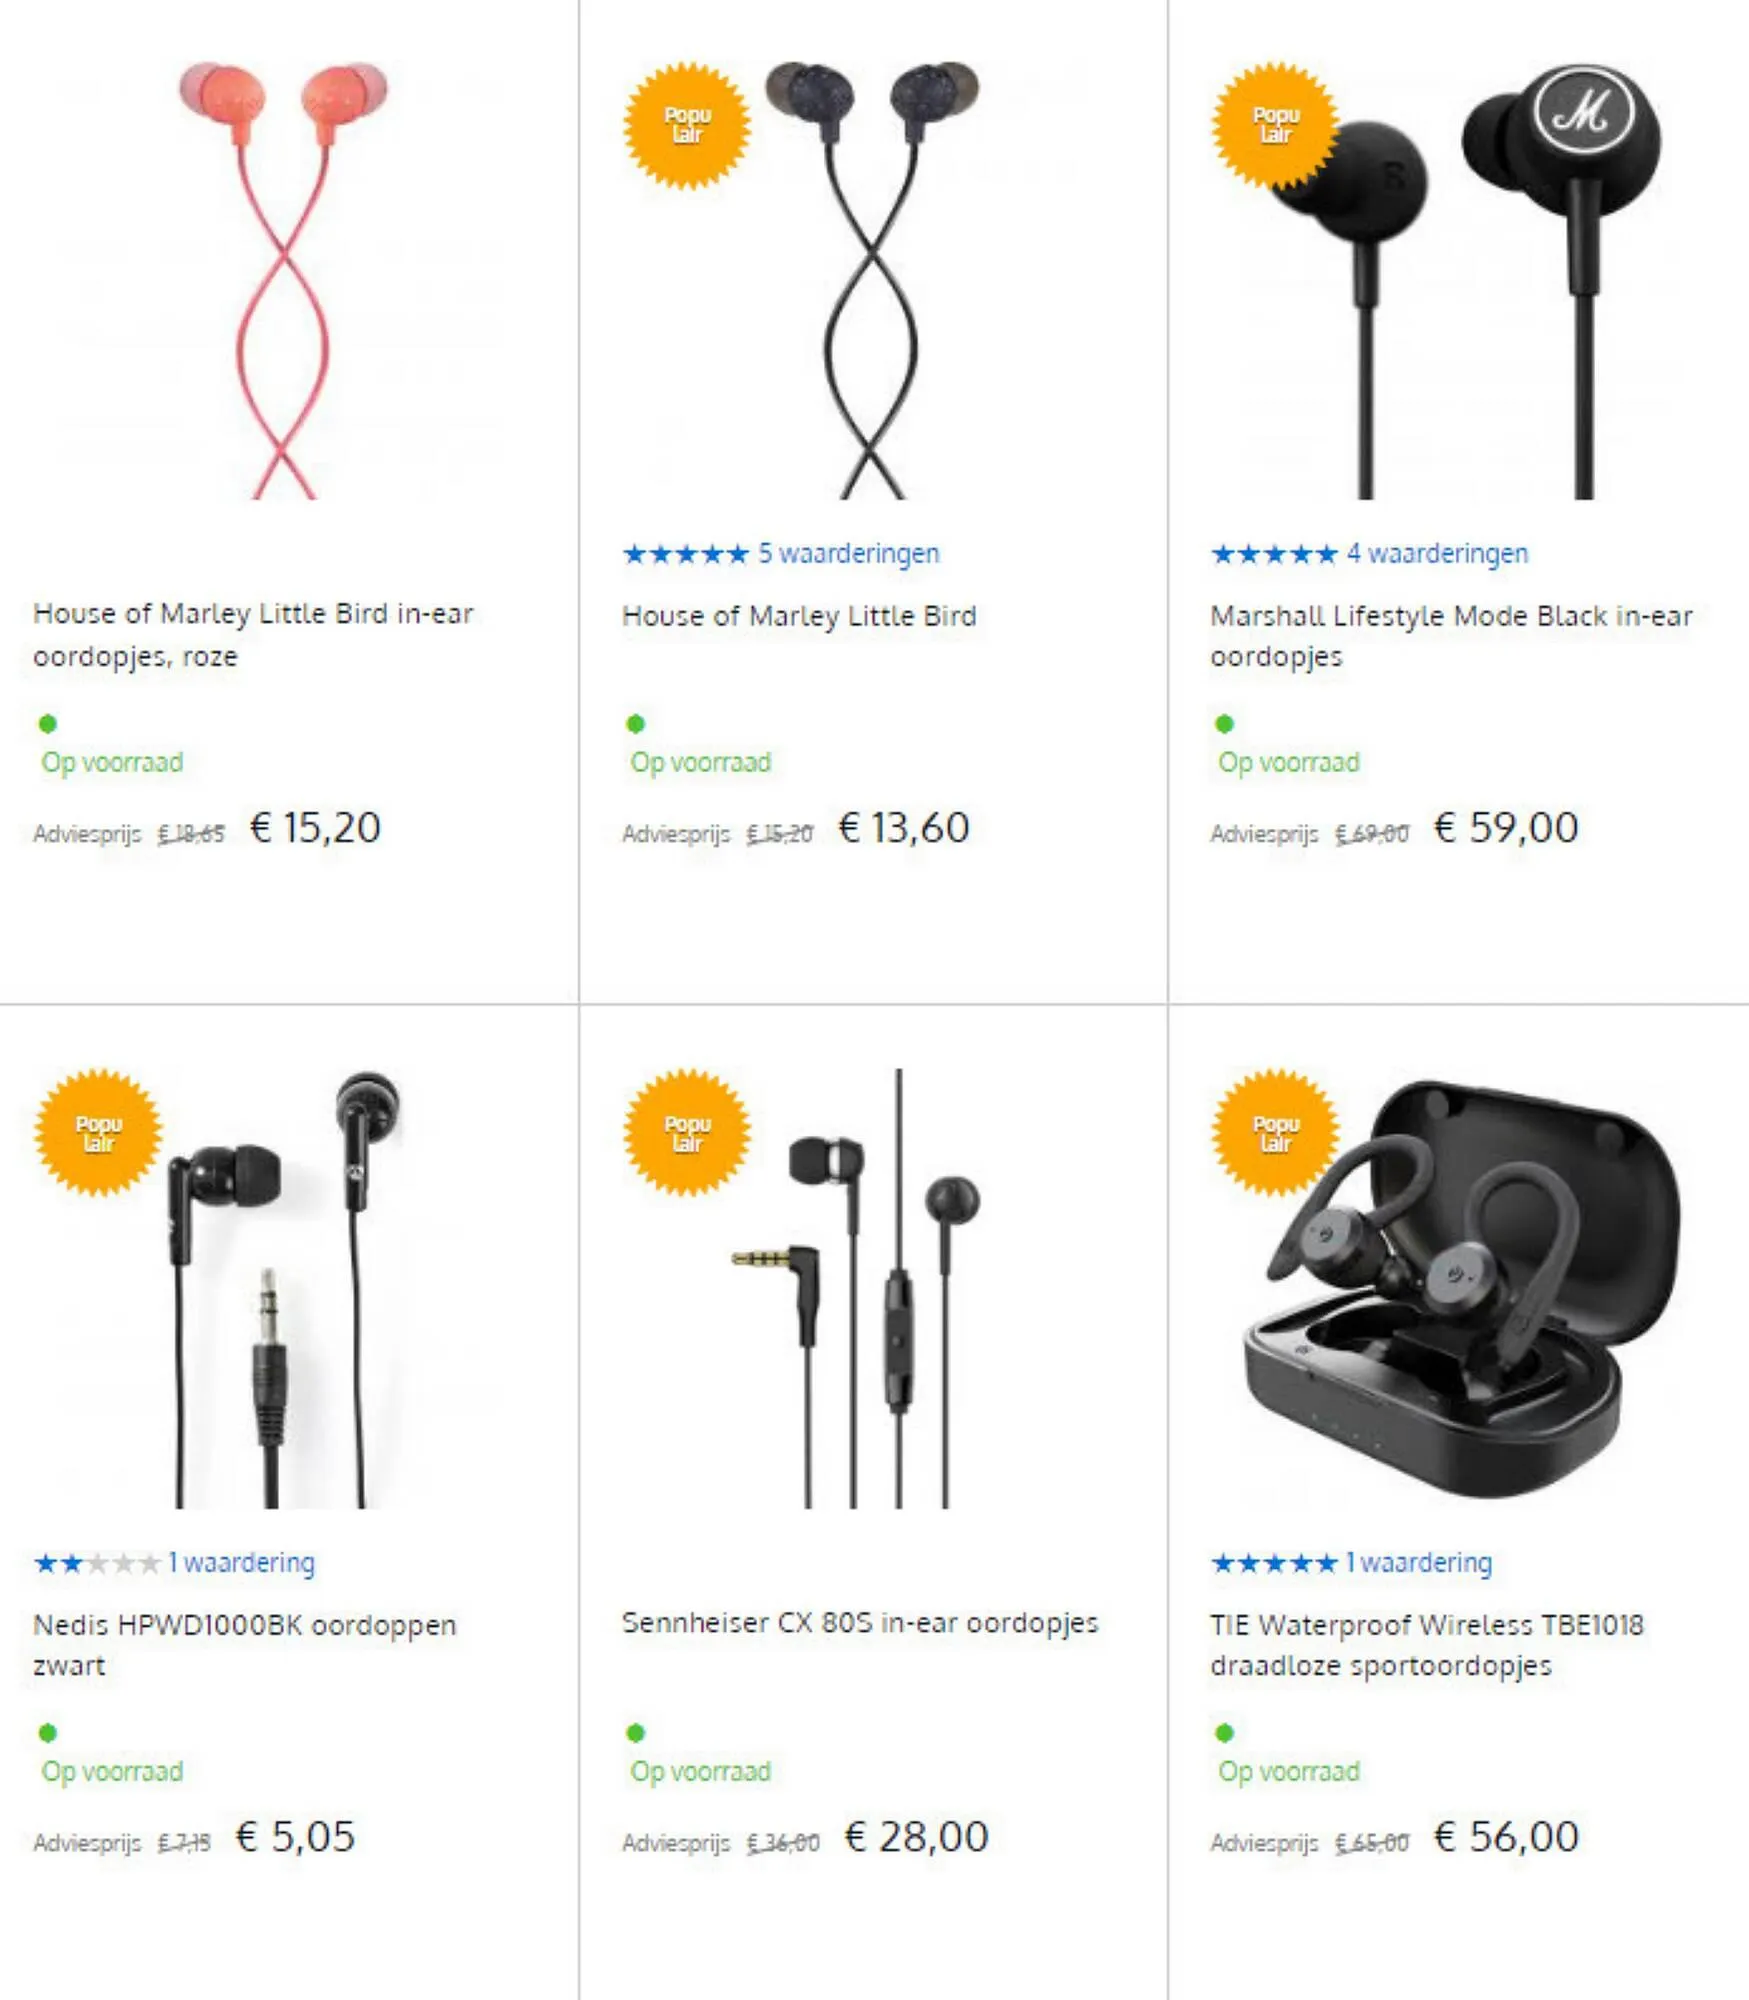Screen dimensions: 1749x2000
Task: Click the Populair badge on the Nedis product
Action: tap(98, 1133)
